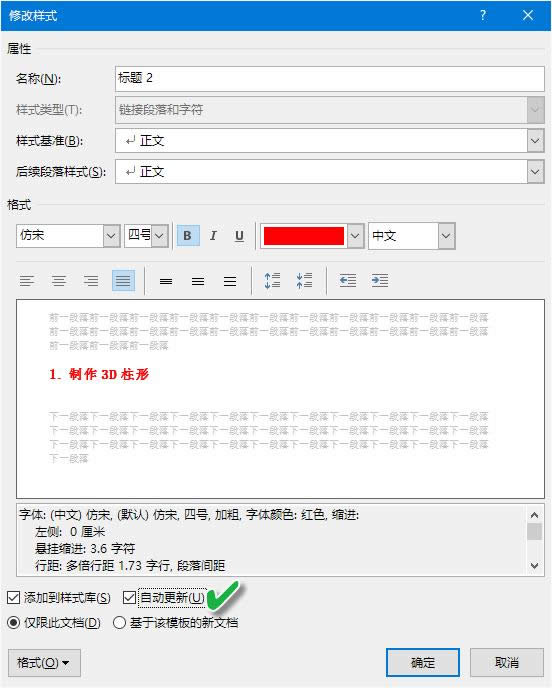Screen dimensions: 552x688
Task: Uncheck the 自动更新 checkbox
Action: pos(129,597)
